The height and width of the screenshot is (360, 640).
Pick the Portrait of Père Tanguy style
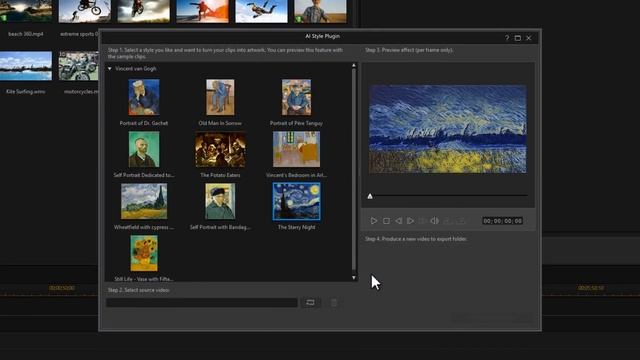pos(296,97)
